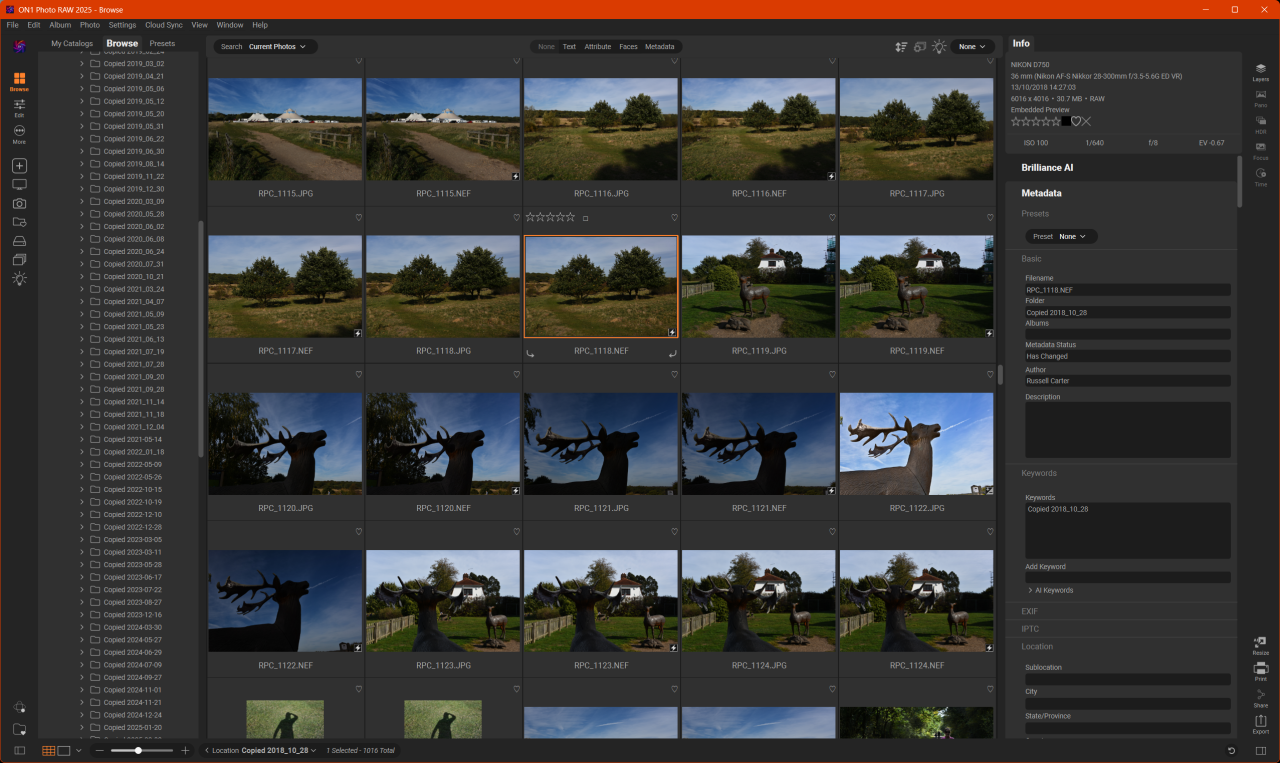Open the Browse module icon
This screenshot has height=763, width=1280.
19,80
